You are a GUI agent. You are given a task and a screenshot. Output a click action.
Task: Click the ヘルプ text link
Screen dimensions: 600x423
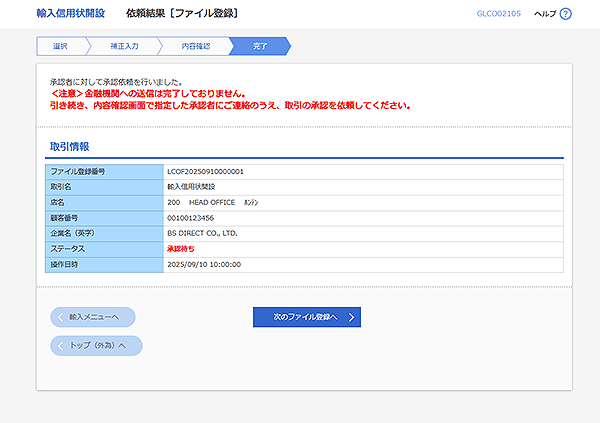pyautogui.click(x=545, y=14)
